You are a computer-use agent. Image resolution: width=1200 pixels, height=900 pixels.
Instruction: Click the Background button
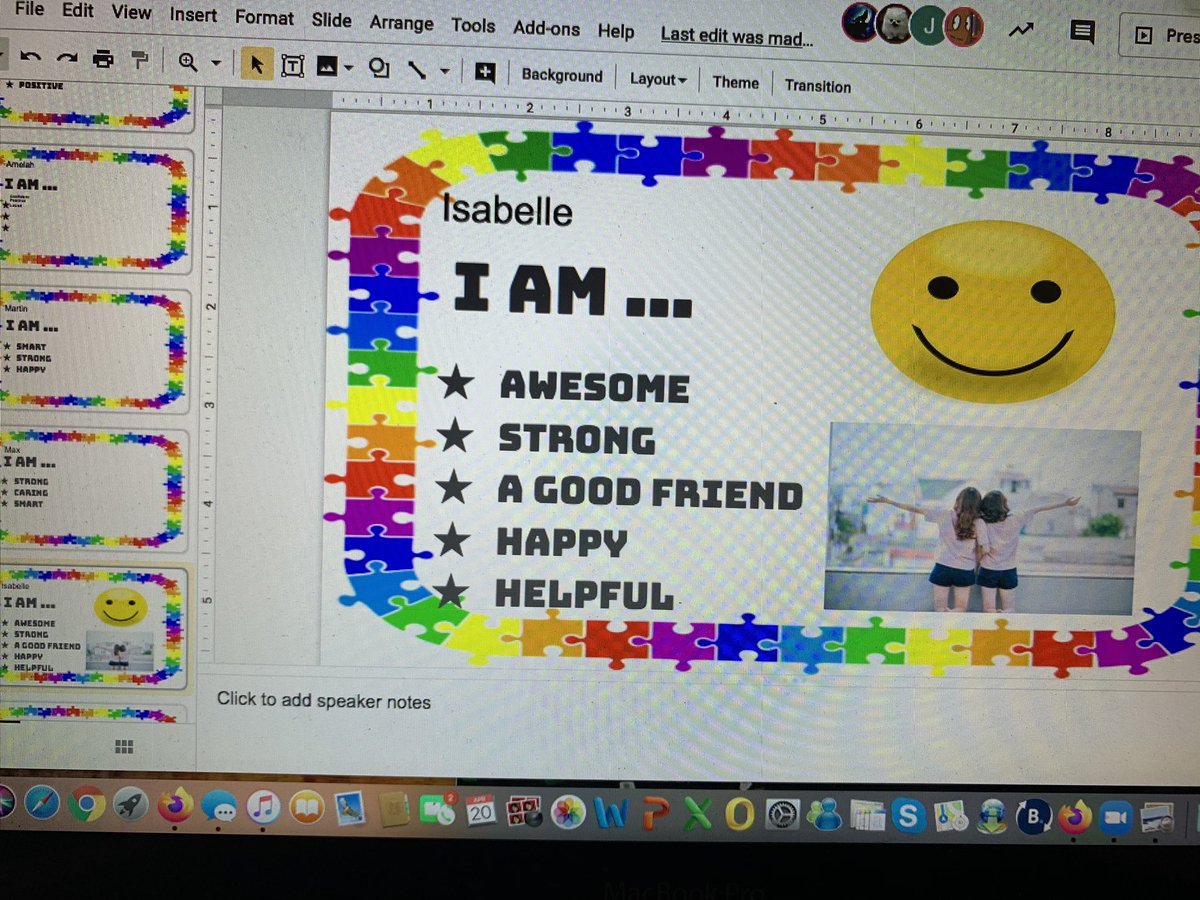562,76
